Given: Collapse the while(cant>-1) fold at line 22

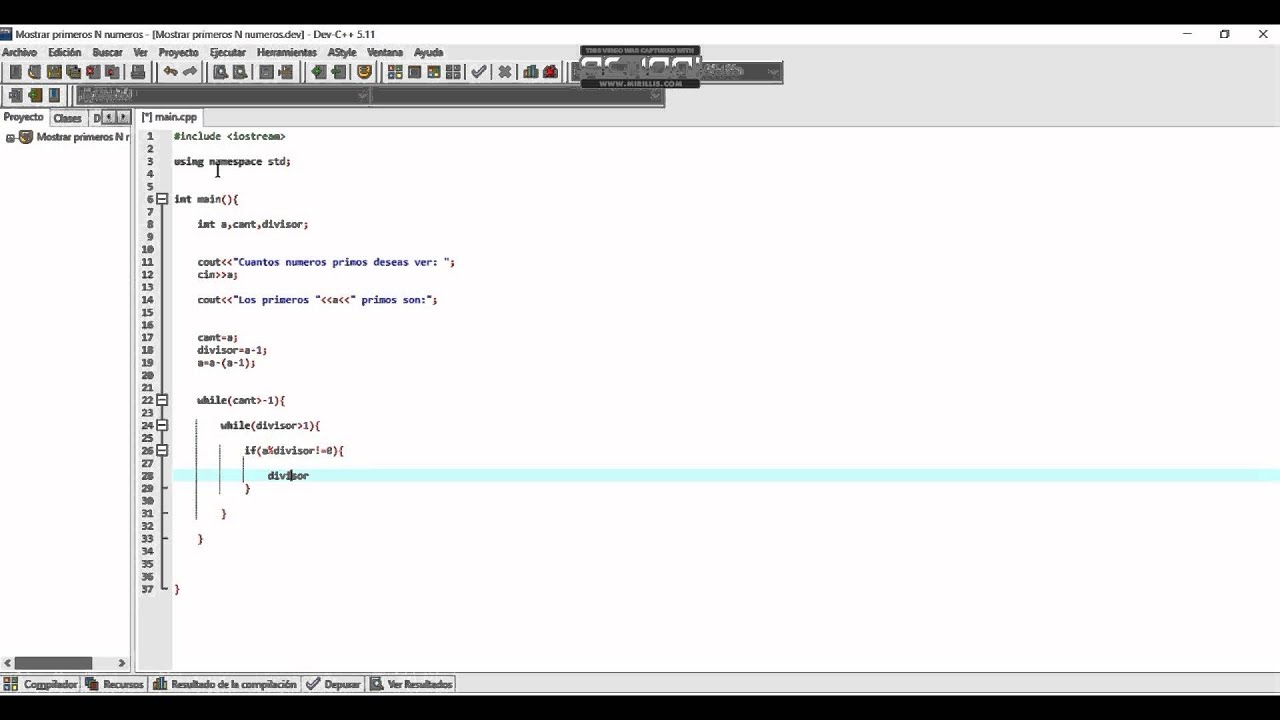Looking at the screenshot, I should pos(162,400).
